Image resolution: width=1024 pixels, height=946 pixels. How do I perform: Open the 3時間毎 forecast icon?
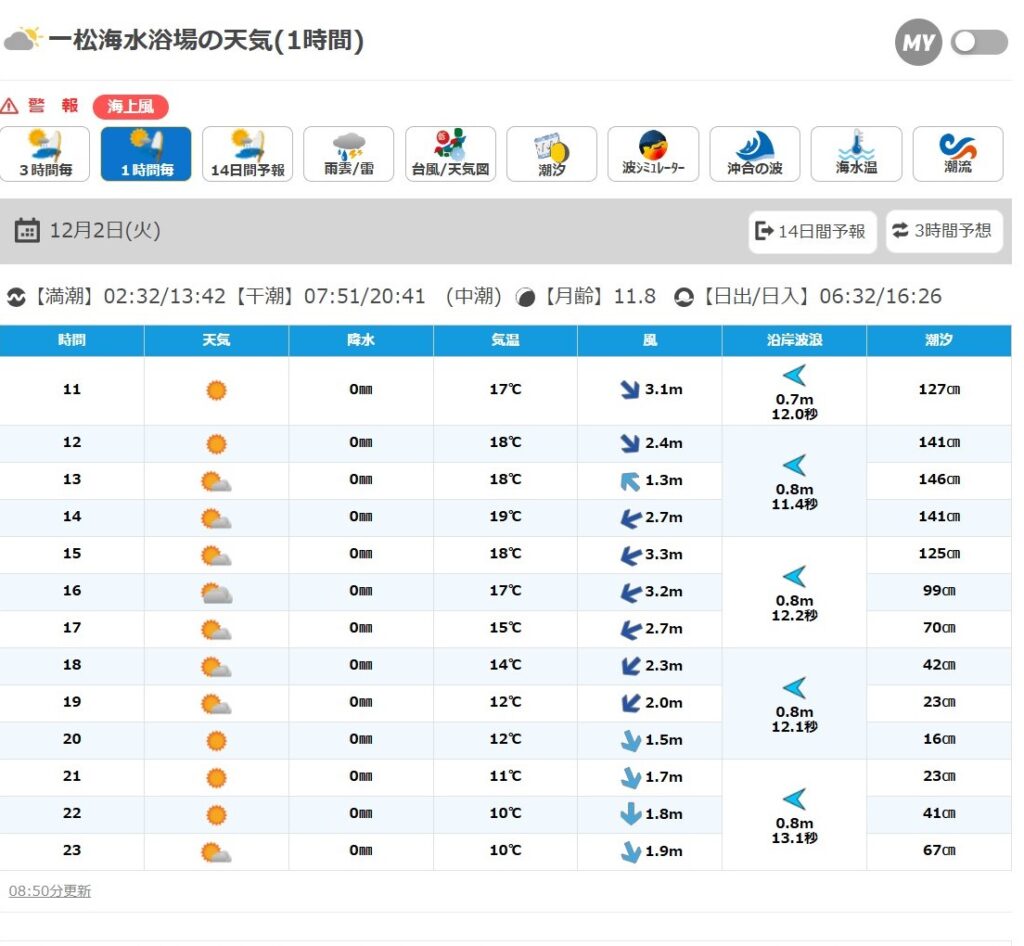[45, 154]
